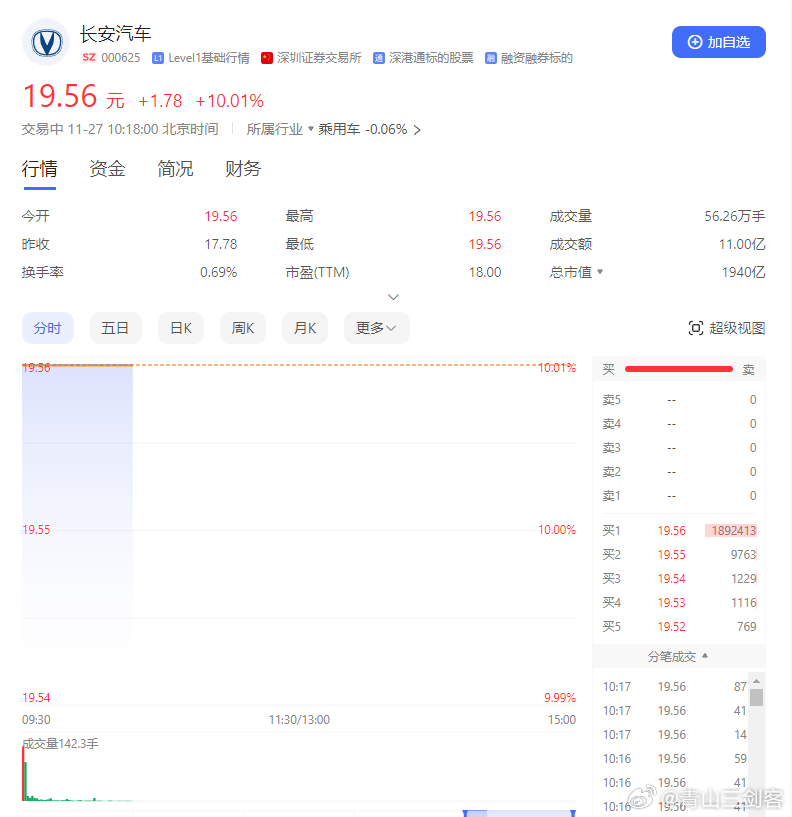Select the 日K chart view

[181, 328]
